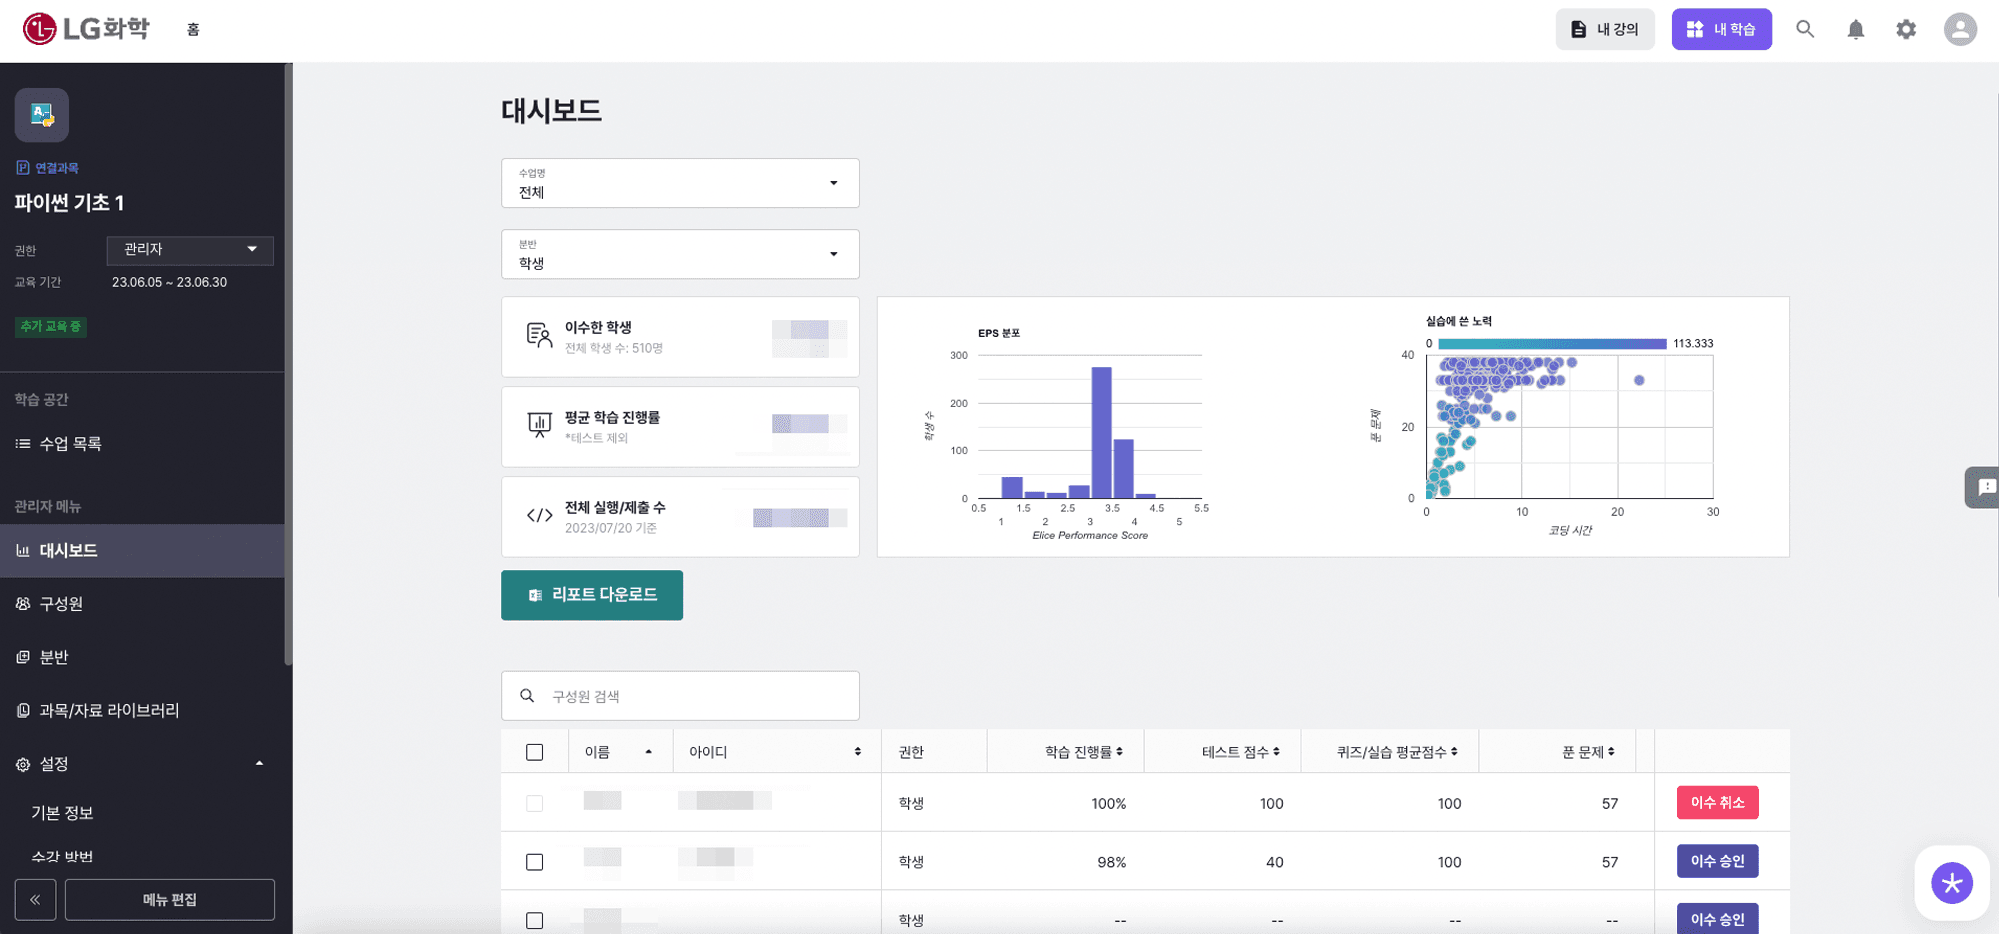The width and height of the screenshot is (1999, 934).
Task: Click the 23.06.05 ~ 23.06.30 period text
Action: (x=169, y=282)
